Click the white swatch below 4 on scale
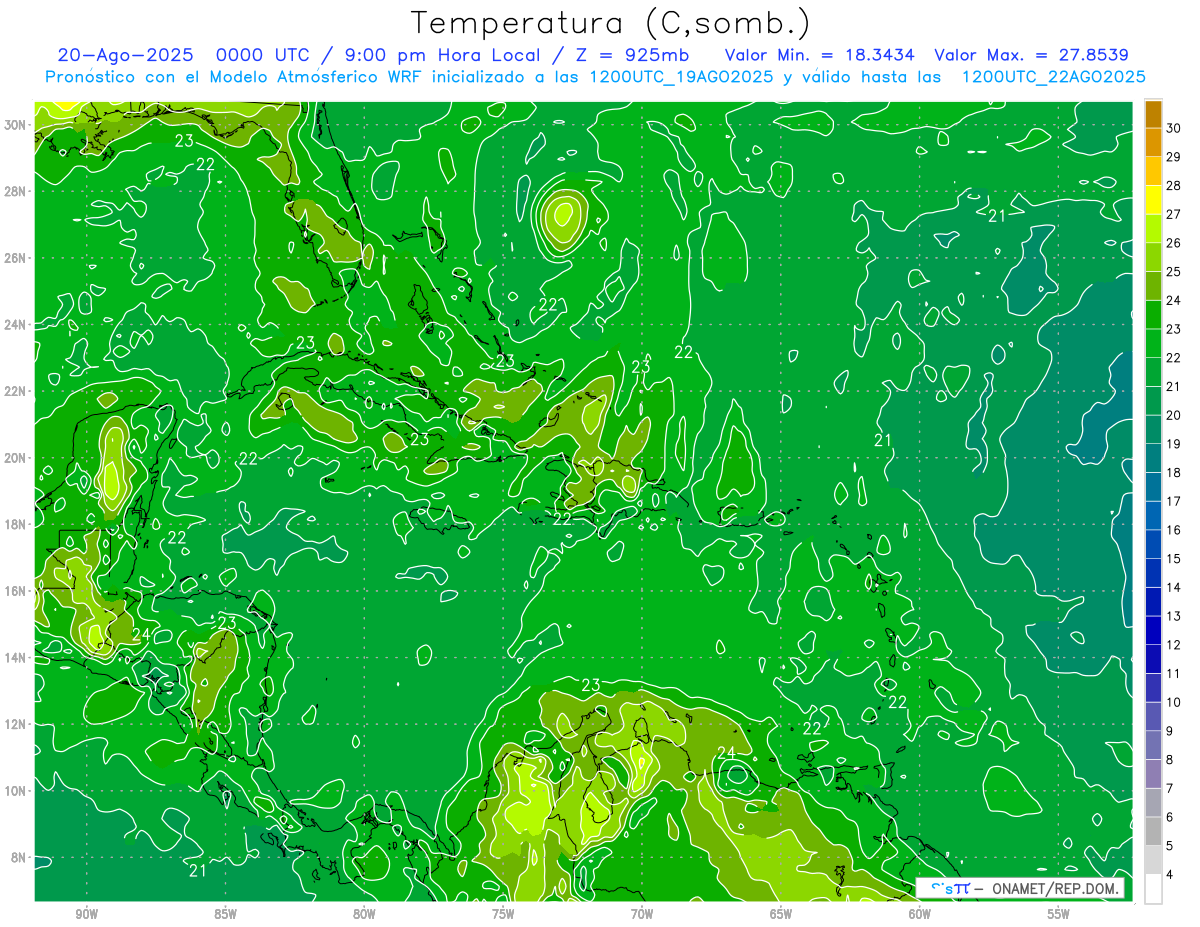 (x=1153, y=889)
